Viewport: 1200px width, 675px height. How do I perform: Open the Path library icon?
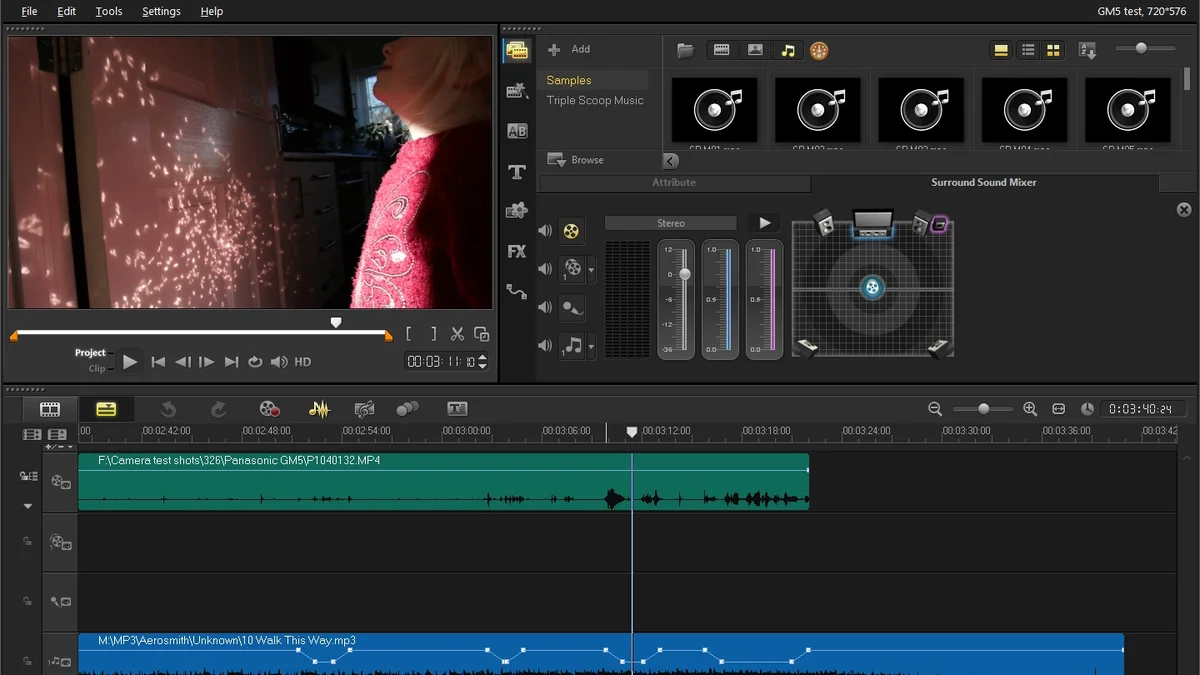[x=517, y=291]
